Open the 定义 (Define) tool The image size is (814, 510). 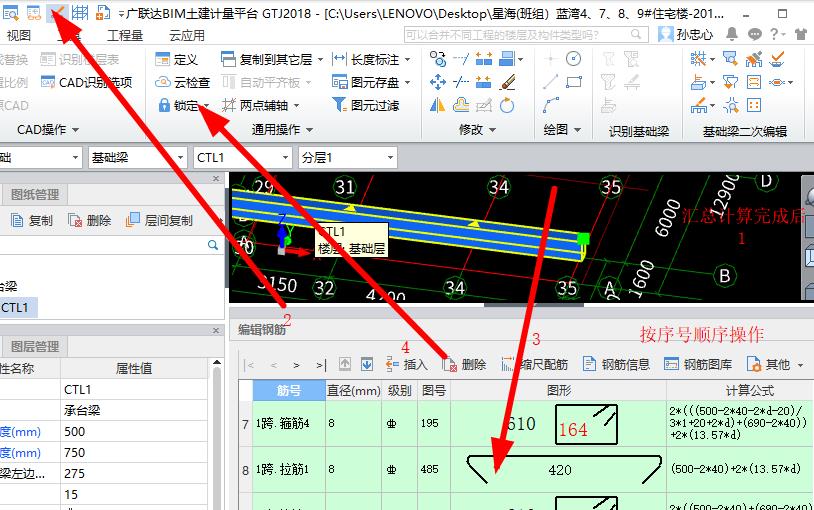tap(177, 59)
